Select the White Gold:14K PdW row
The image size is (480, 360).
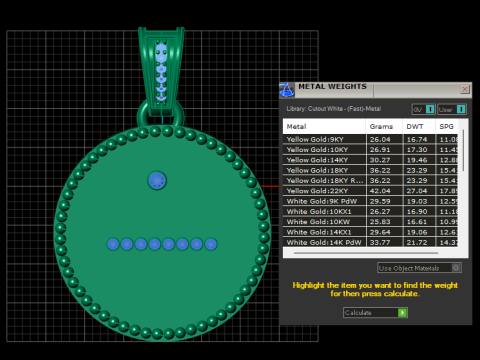click(370, 242)
